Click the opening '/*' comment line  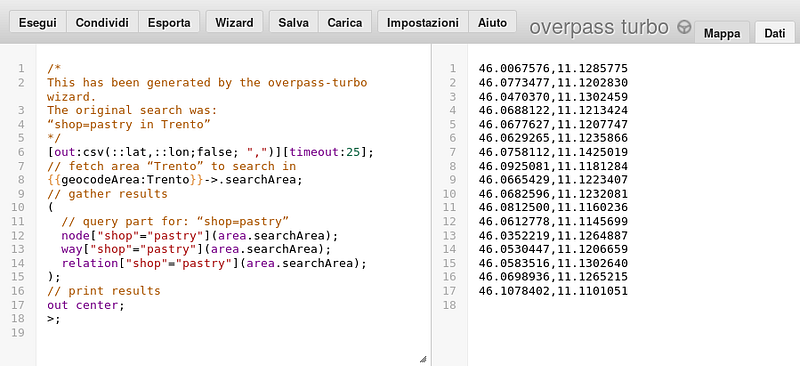point(54,68)
